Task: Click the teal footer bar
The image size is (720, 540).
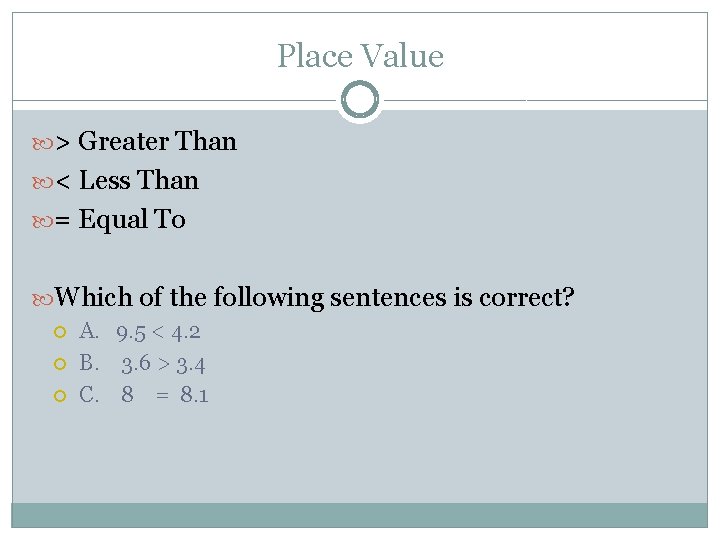Action: 360,514
